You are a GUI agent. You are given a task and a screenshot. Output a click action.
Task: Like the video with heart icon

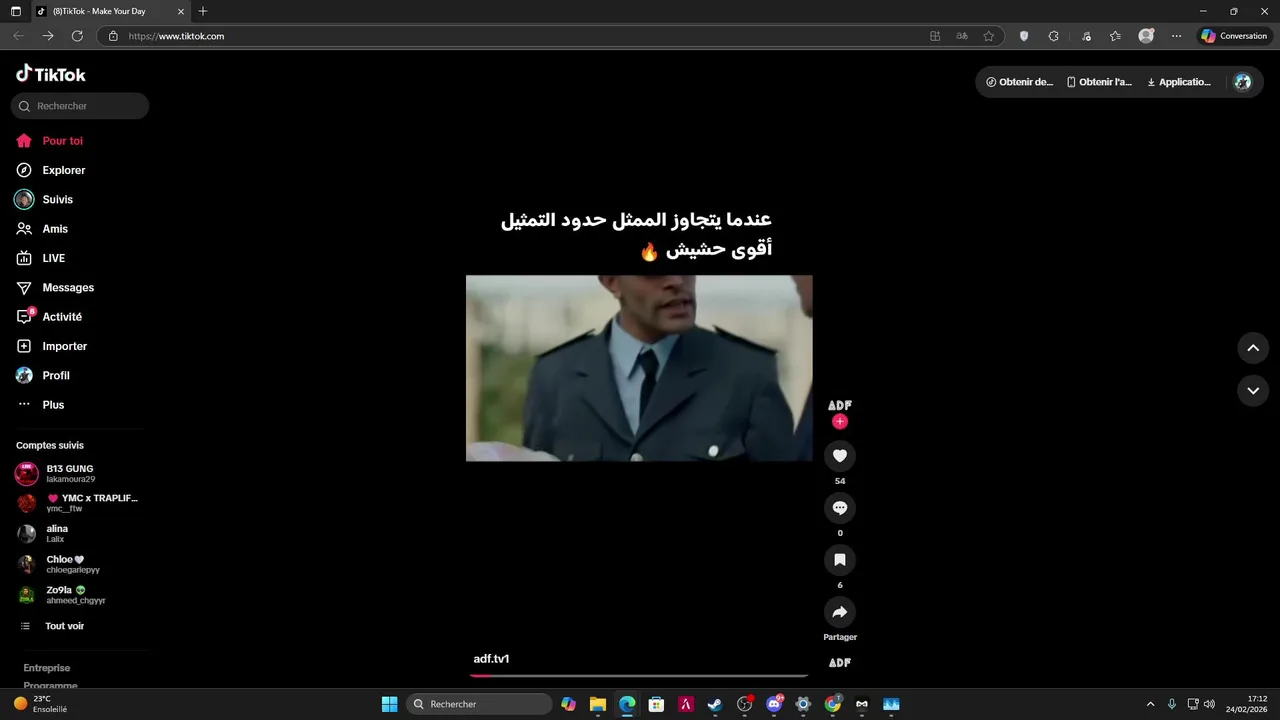(840, 456)
